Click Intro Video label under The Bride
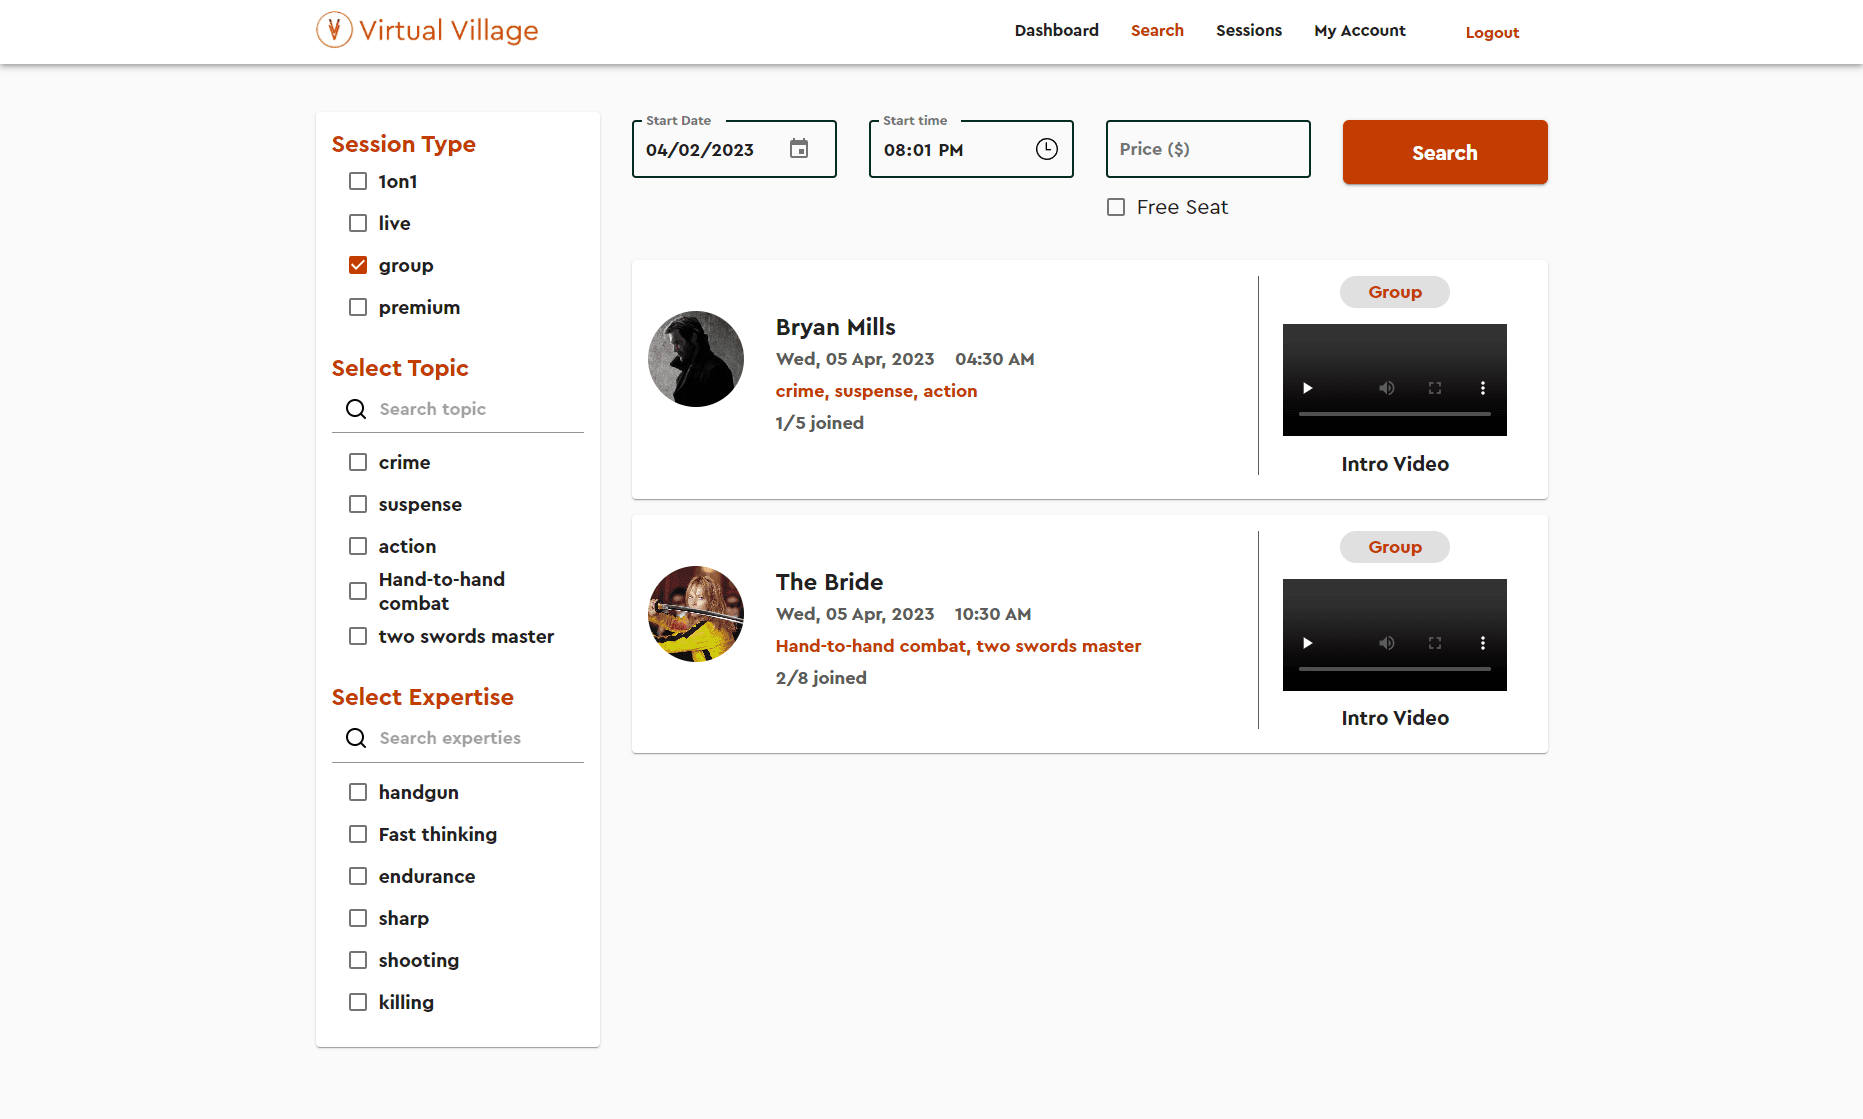 pyautogui.click(x=1395, y=718)
